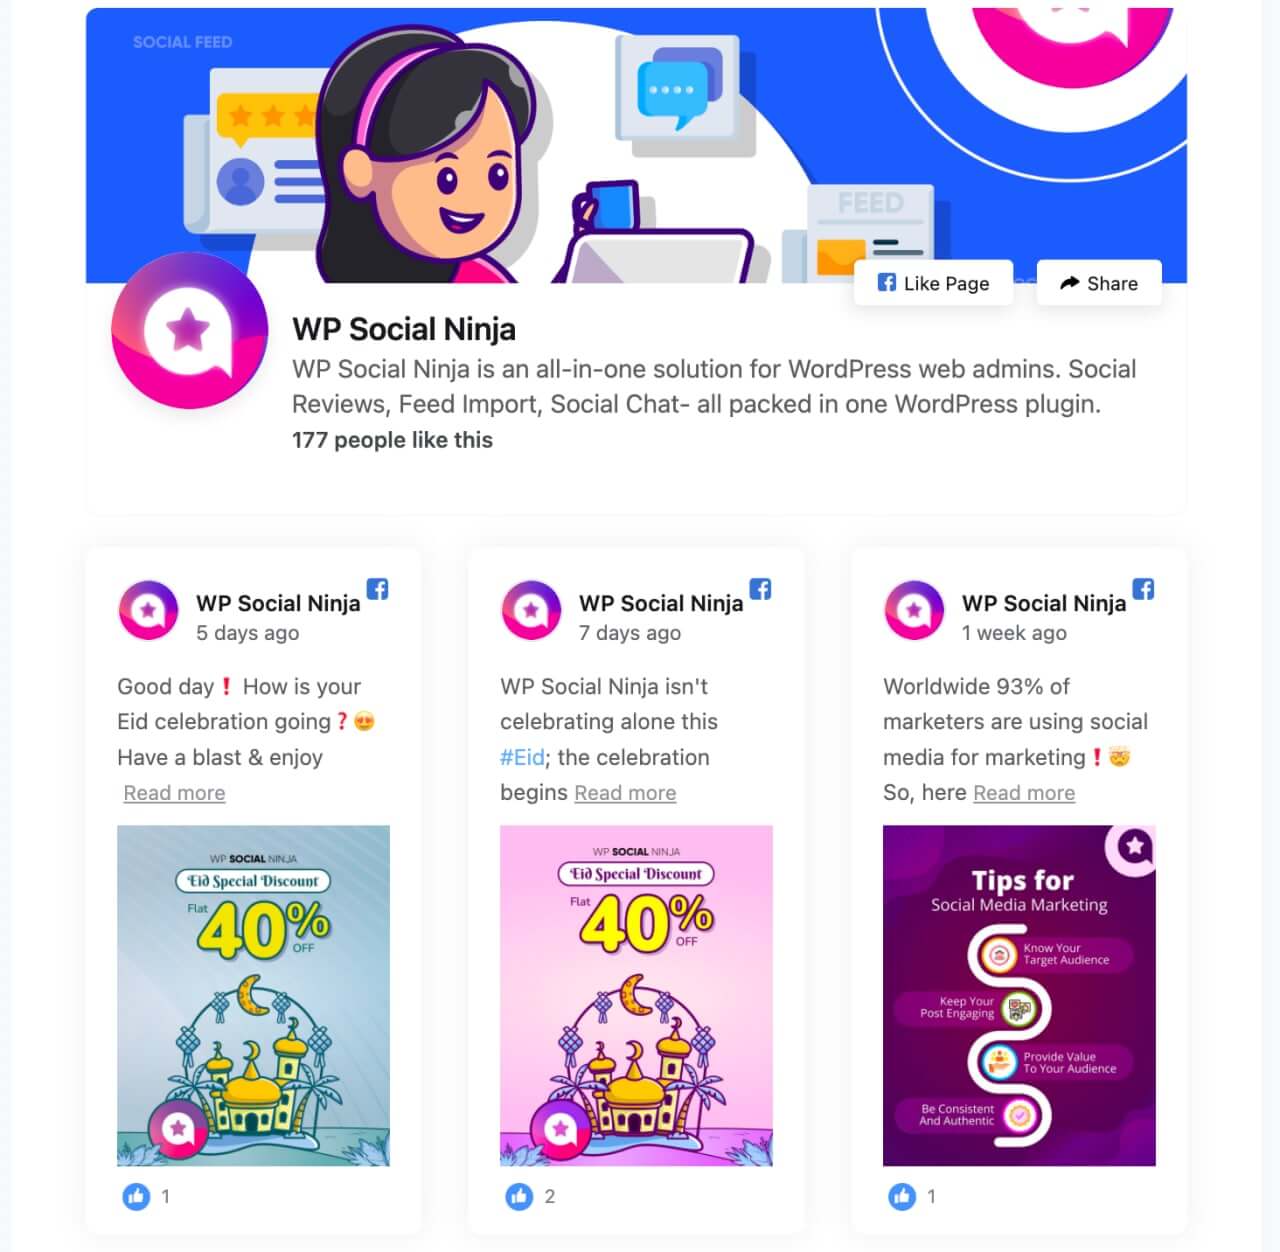The width and height of the screenshot is (1280, 1252).
Task: Expand Read more on the #Eid celebration post
Action: 625,793
